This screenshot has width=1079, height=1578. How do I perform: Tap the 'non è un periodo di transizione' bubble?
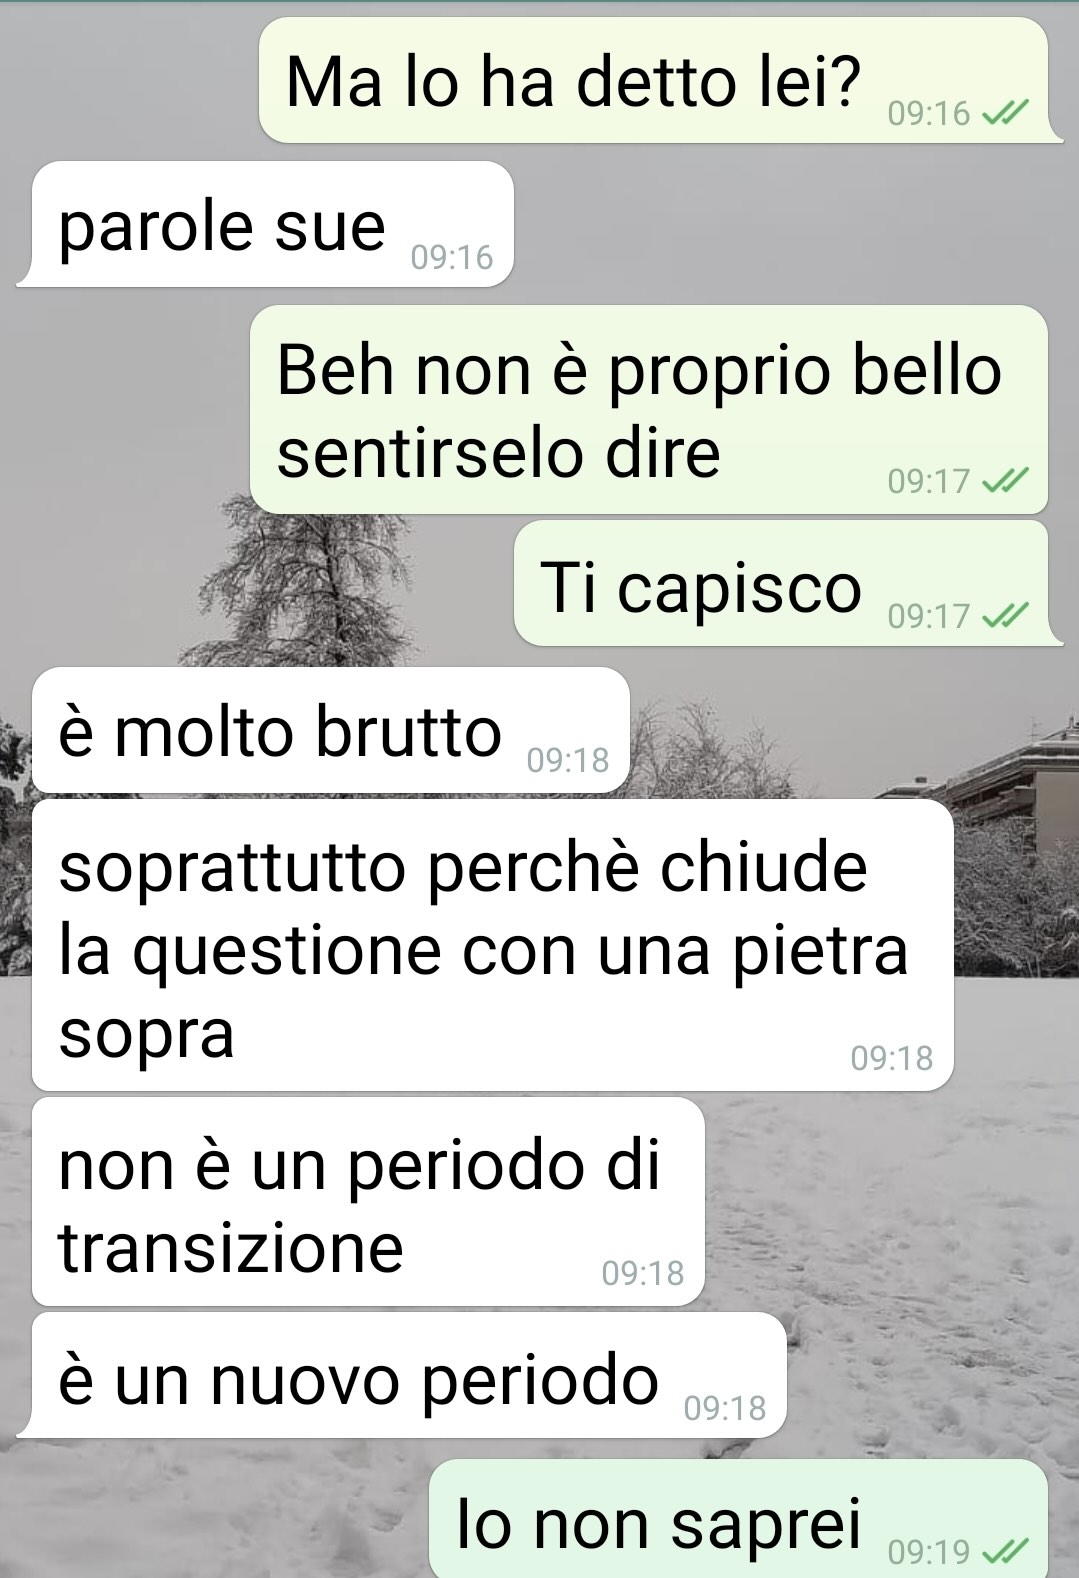[368, 1201]
